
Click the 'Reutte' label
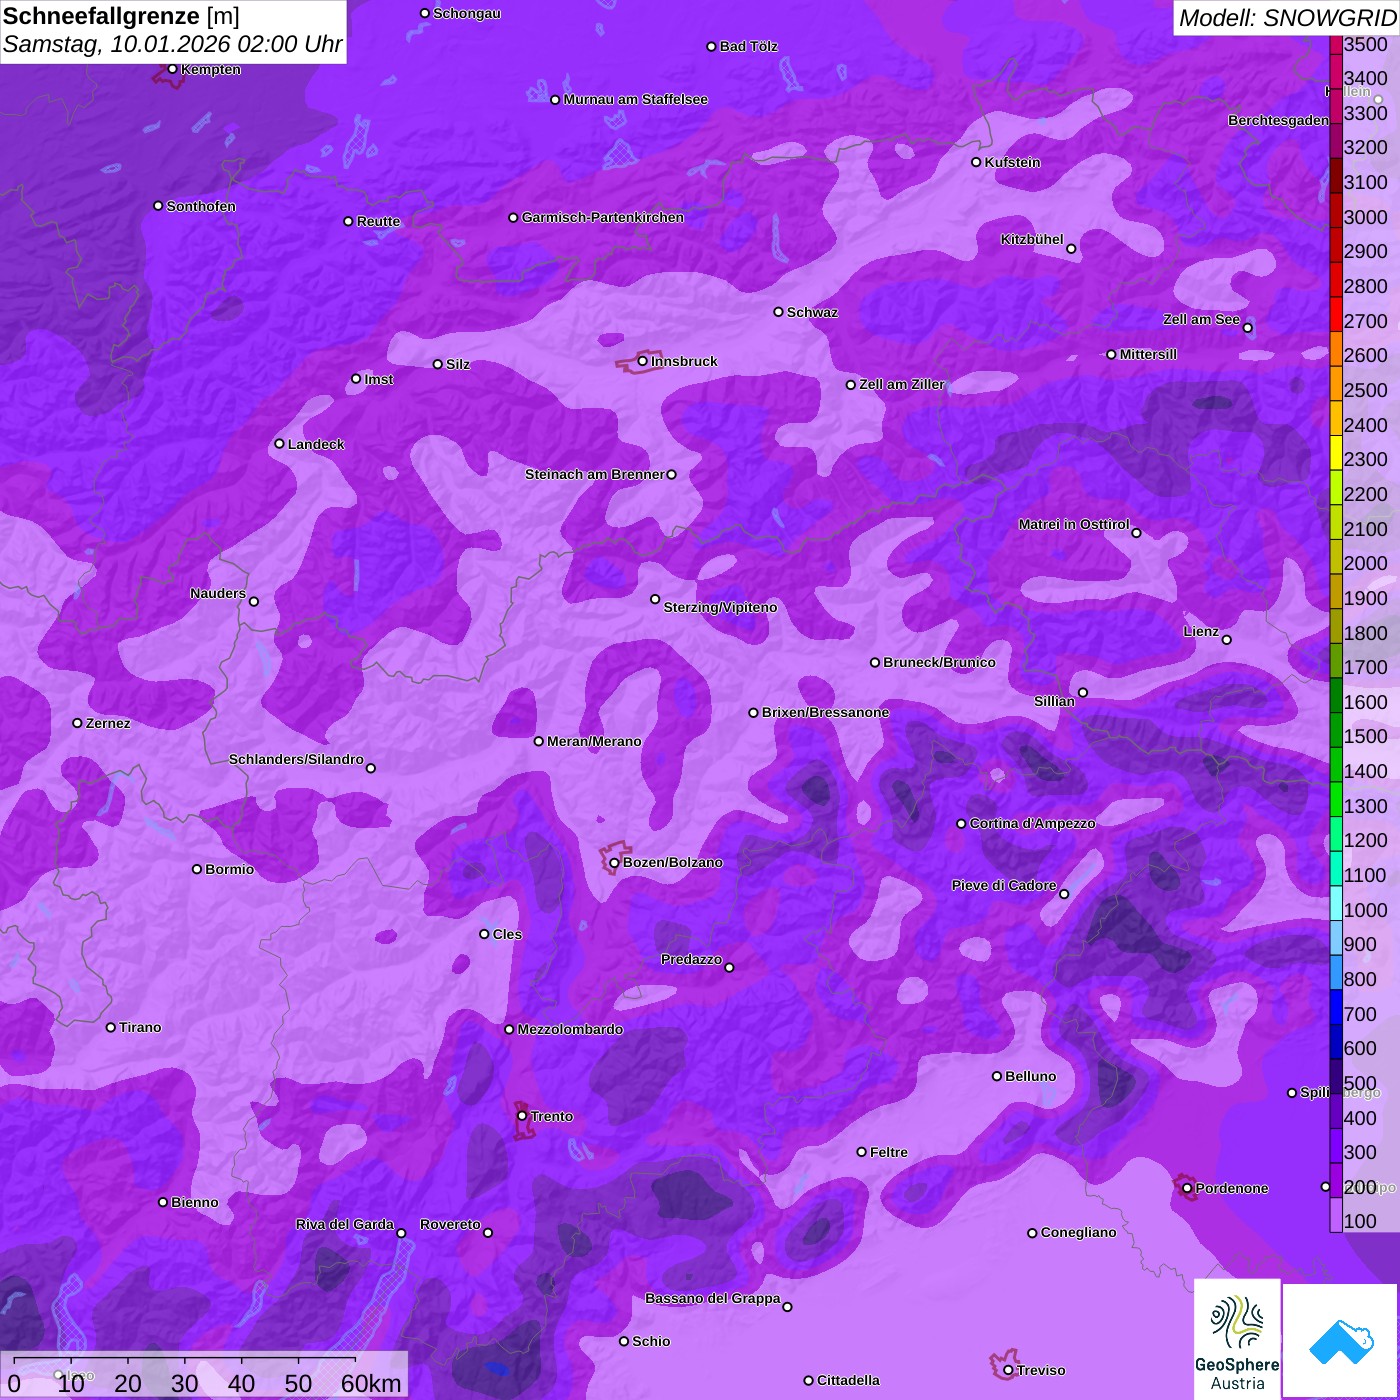378,221
